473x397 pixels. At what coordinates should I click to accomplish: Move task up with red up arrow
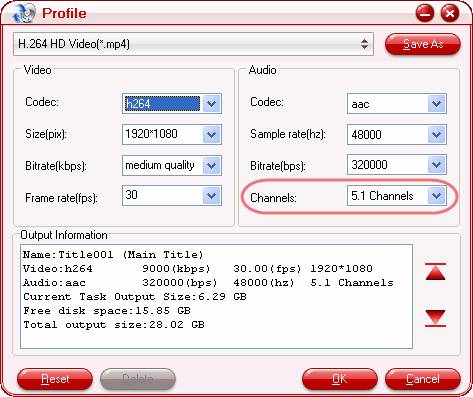tap(435, 272)
